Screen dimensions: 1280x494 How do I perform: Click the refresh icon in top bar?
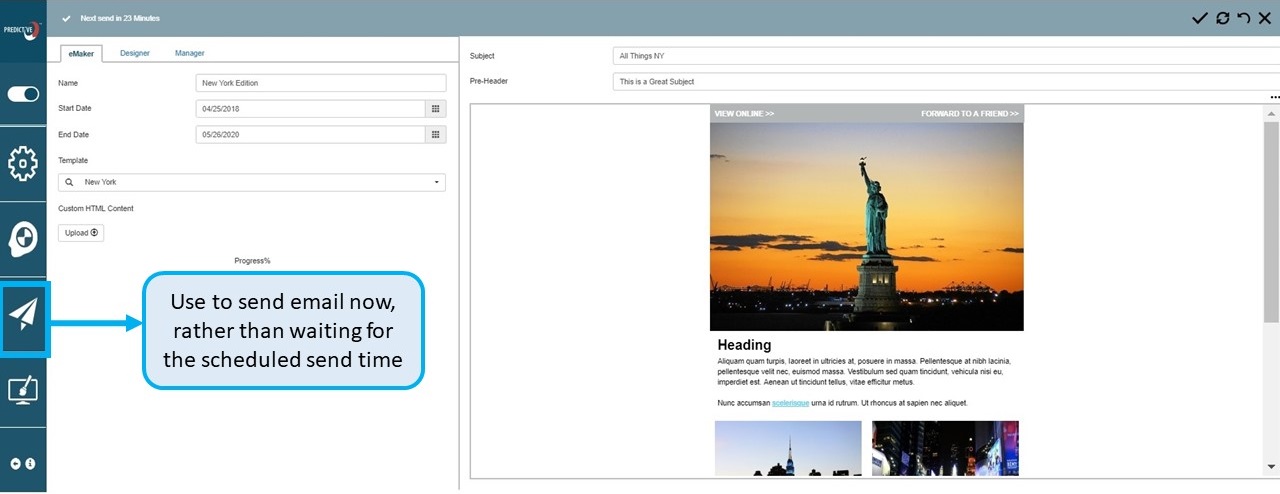click(x=1222, y=18)
